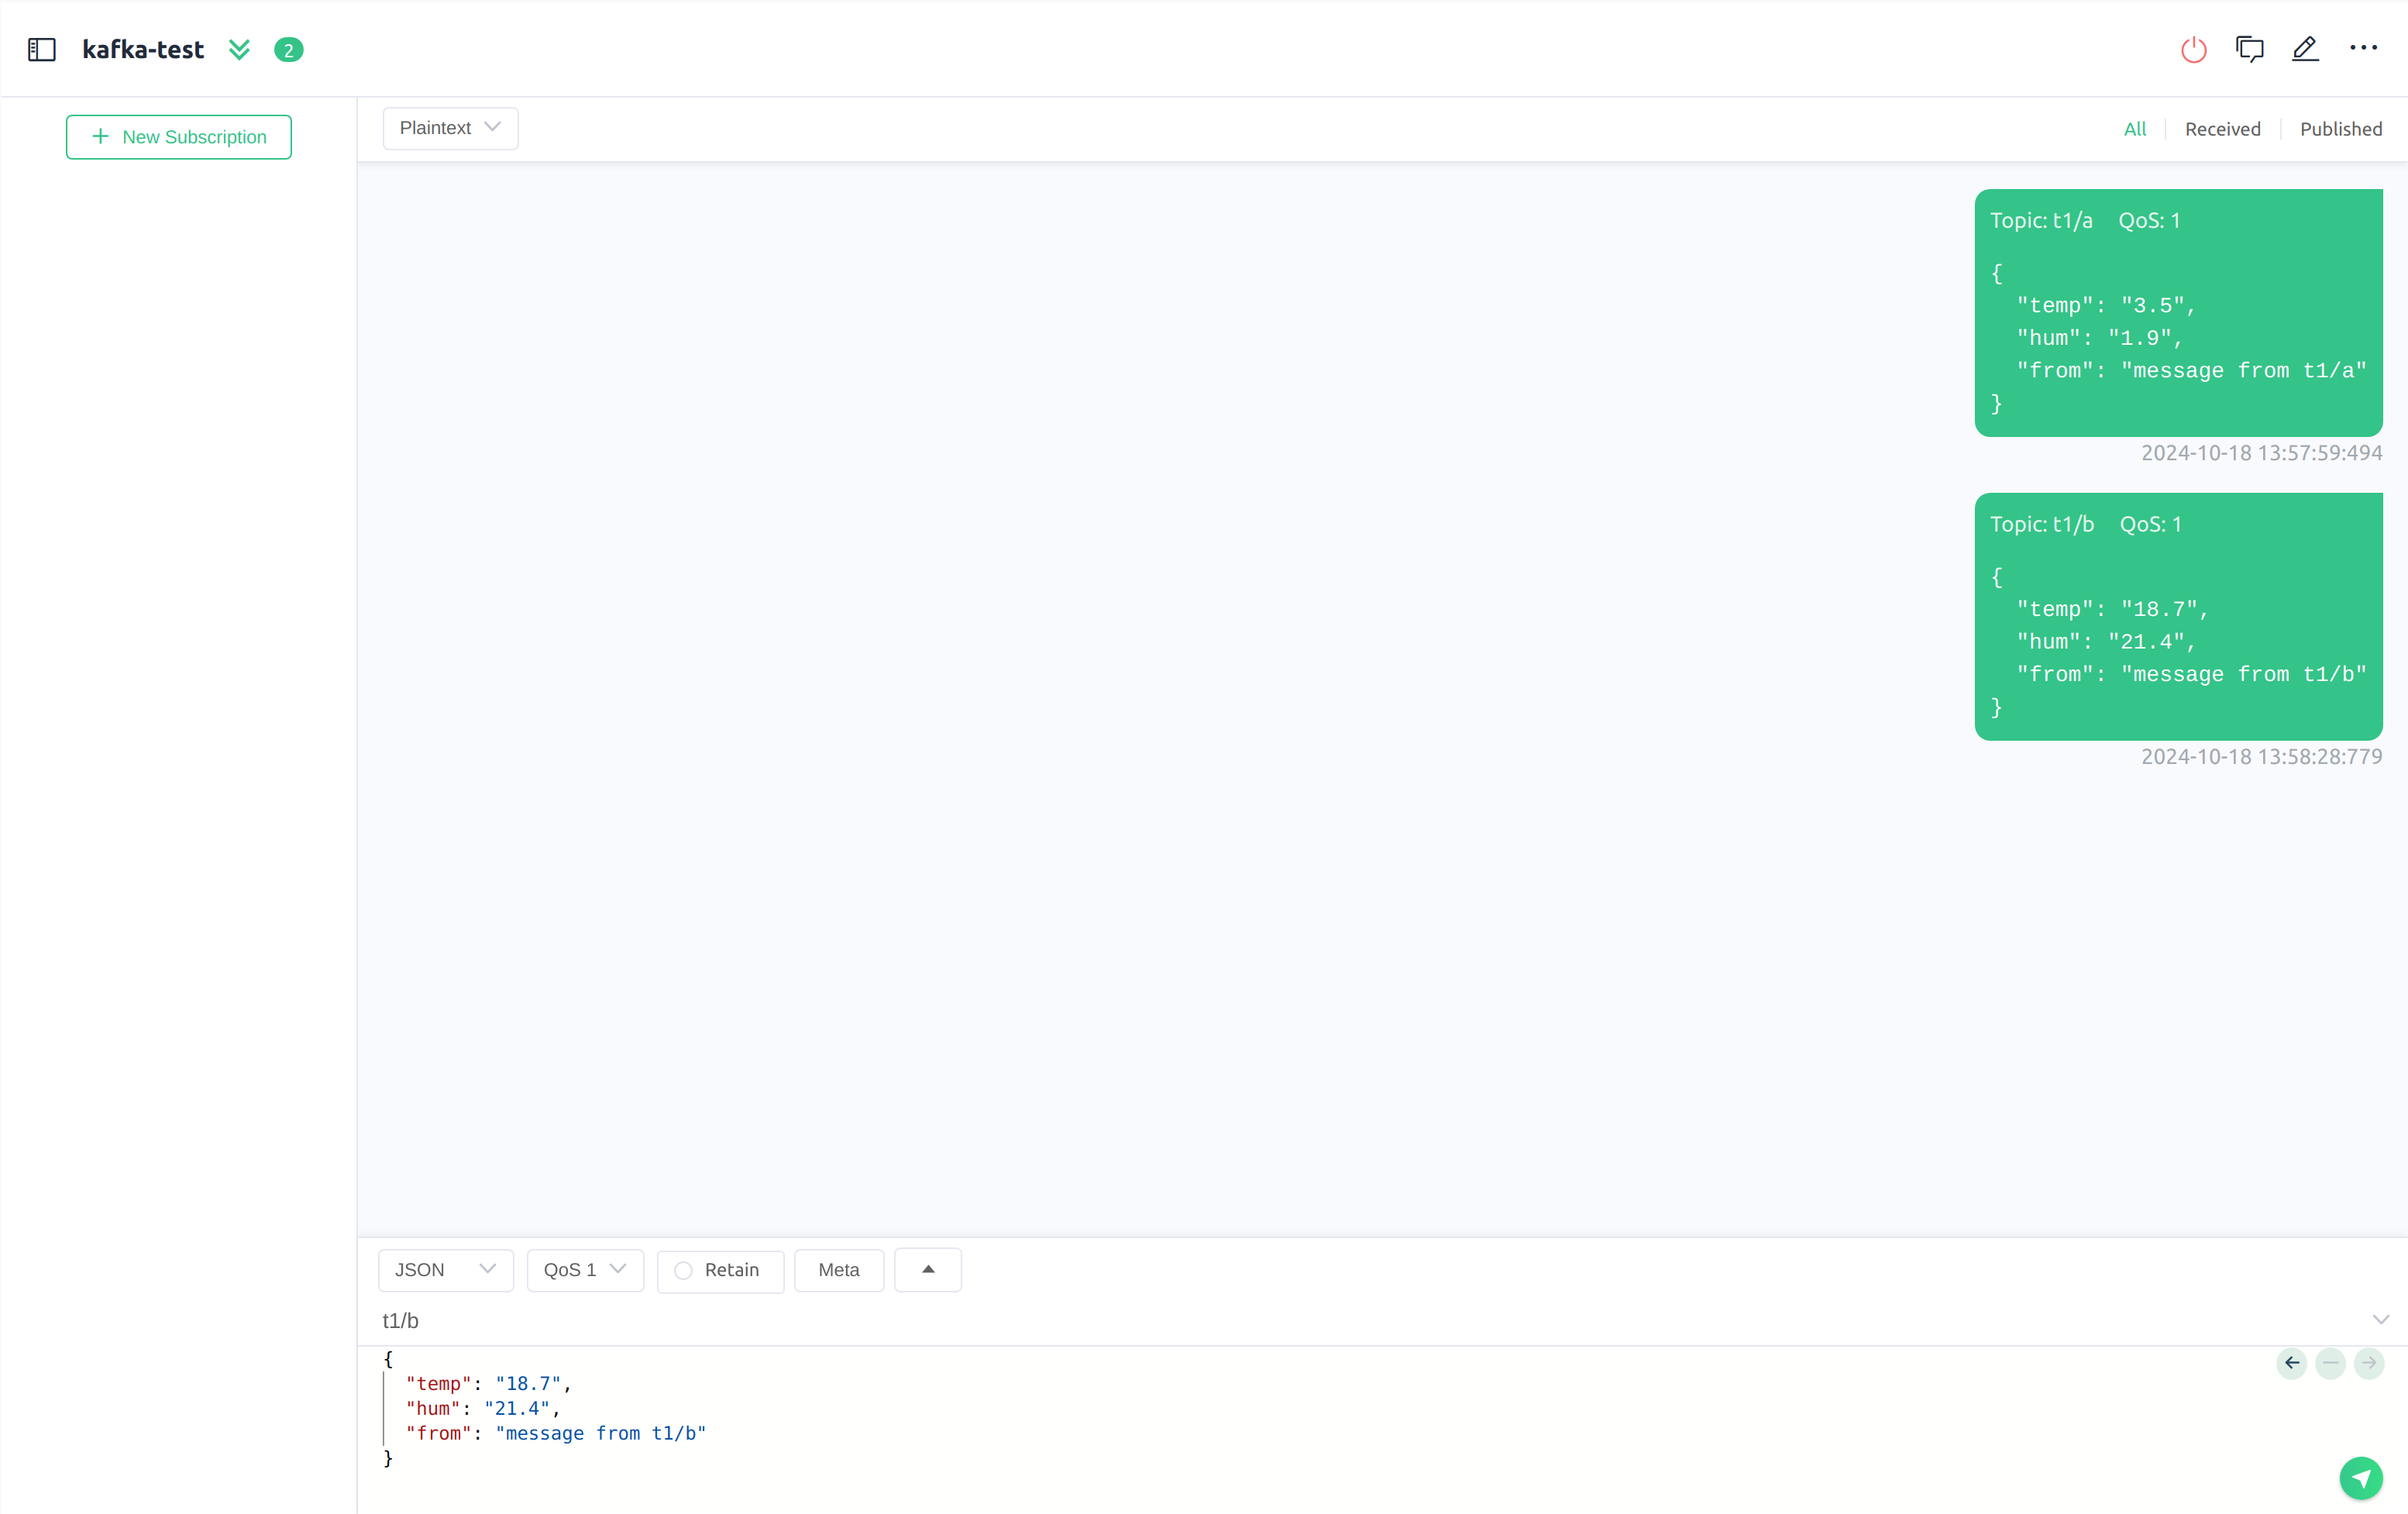The image size is (2408, 1514).
Task: Click the power/disconnect icon
Action: 2193,49
